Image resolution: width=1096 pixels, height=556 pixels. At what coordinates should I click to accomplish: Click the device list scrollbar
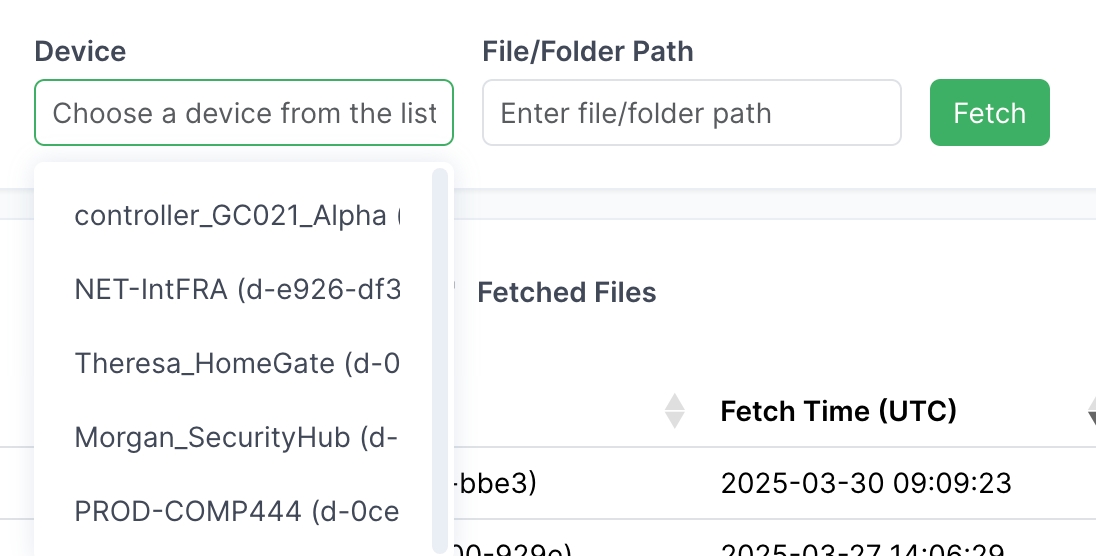(439, 360)
